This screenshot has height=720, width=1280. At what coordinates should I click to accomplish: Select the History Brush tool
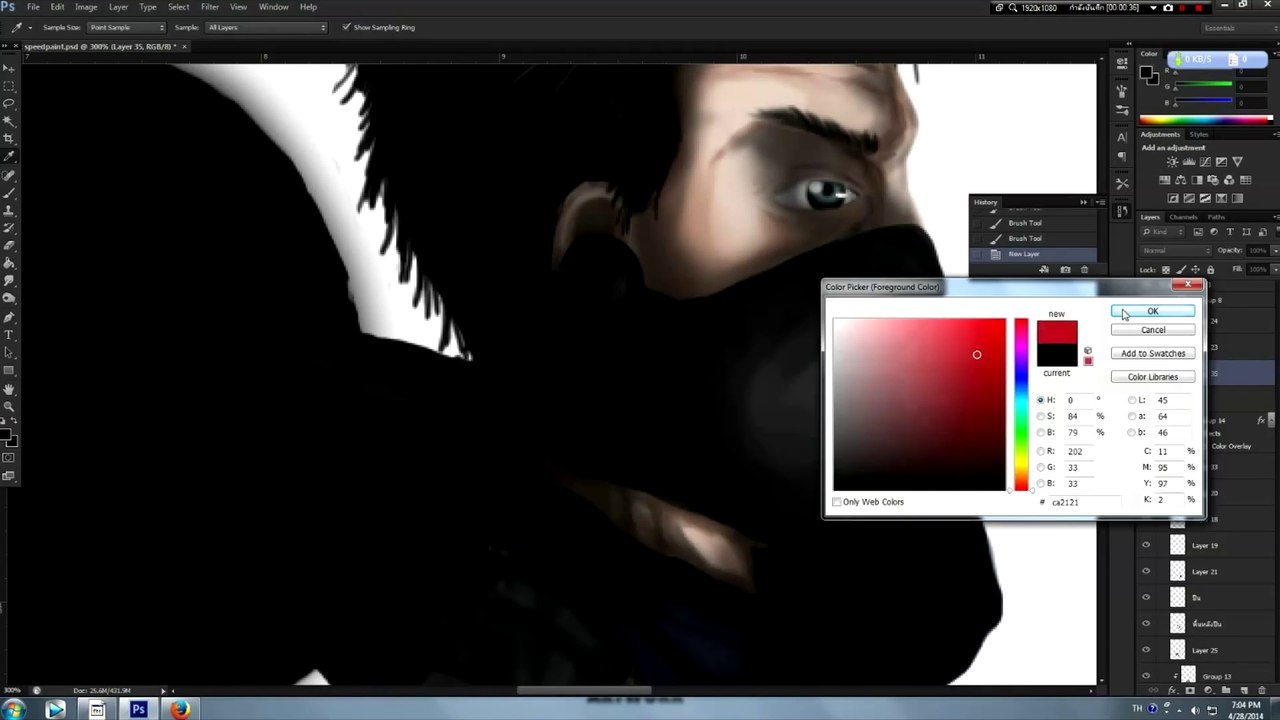click(9, 228)
